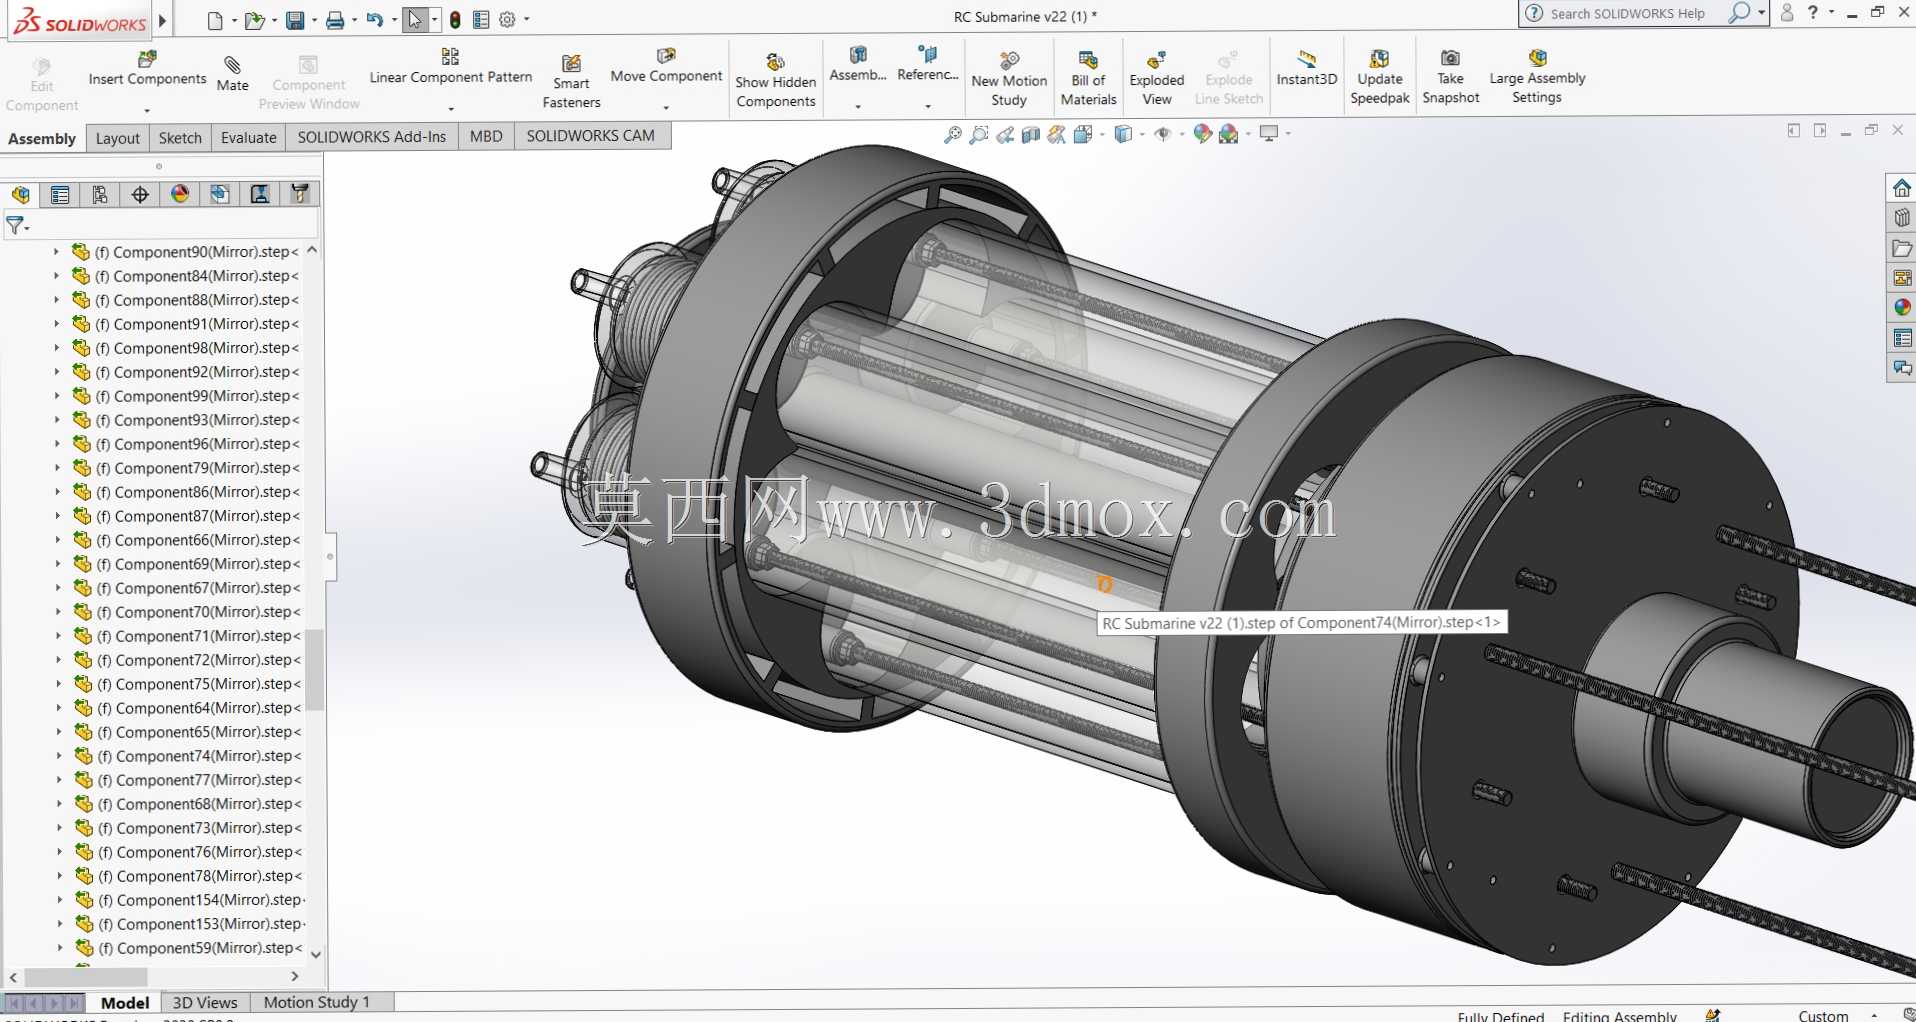The width and height of the screenshot is (1916, 1022).
Task: Expand the Insert Components dropdown arrow
Action: click(x=147, y=109)
